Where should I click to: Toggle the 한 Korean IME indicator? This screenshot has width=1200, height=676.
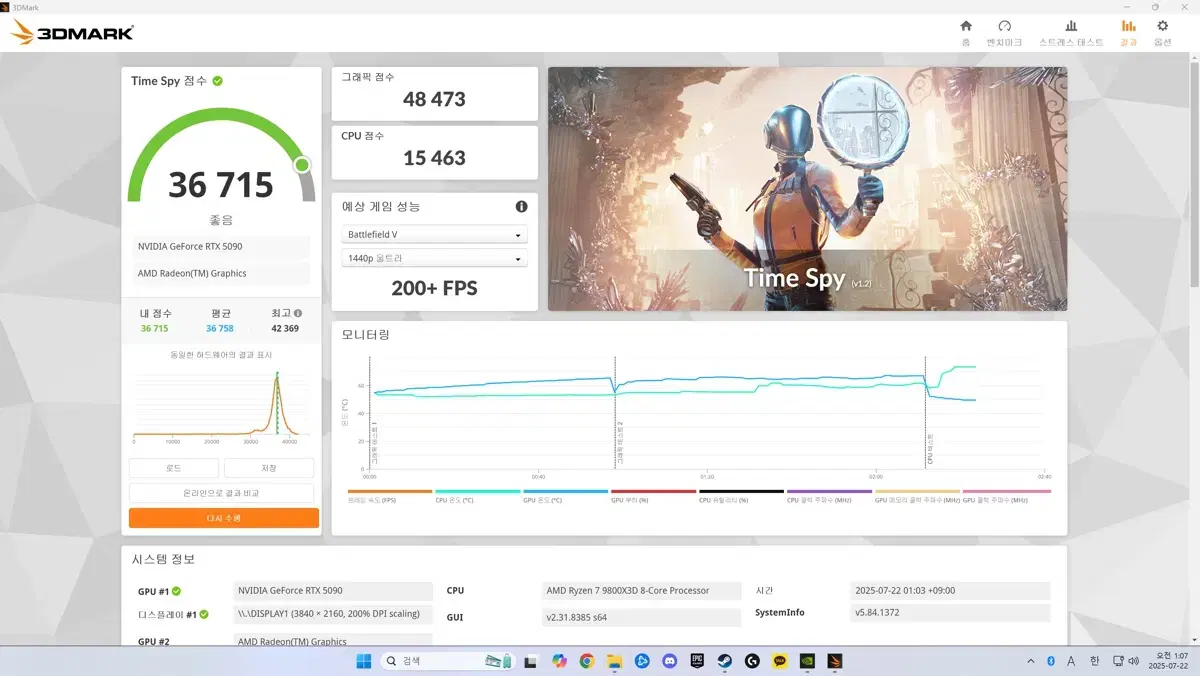coord(1095,661)
